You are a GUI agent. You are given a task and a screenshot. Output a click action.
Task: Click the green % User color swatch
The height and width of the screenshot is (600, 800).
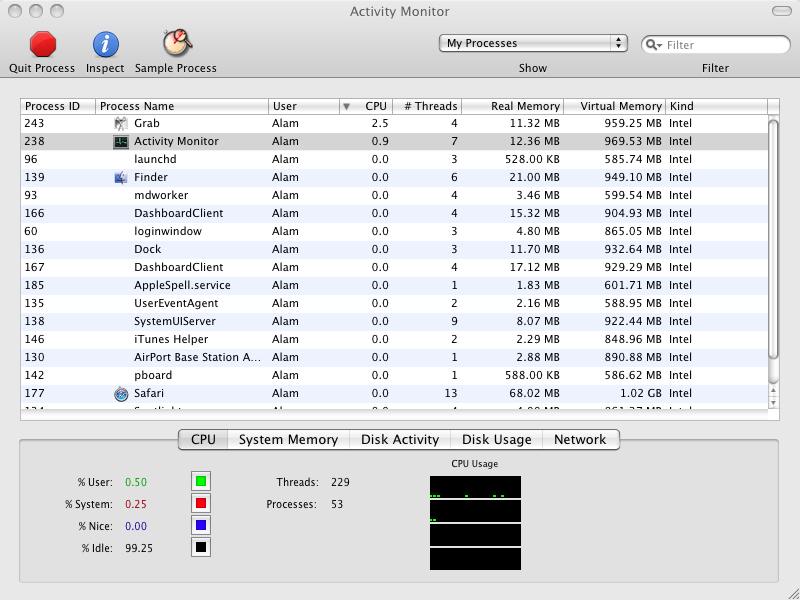point(201,481)
